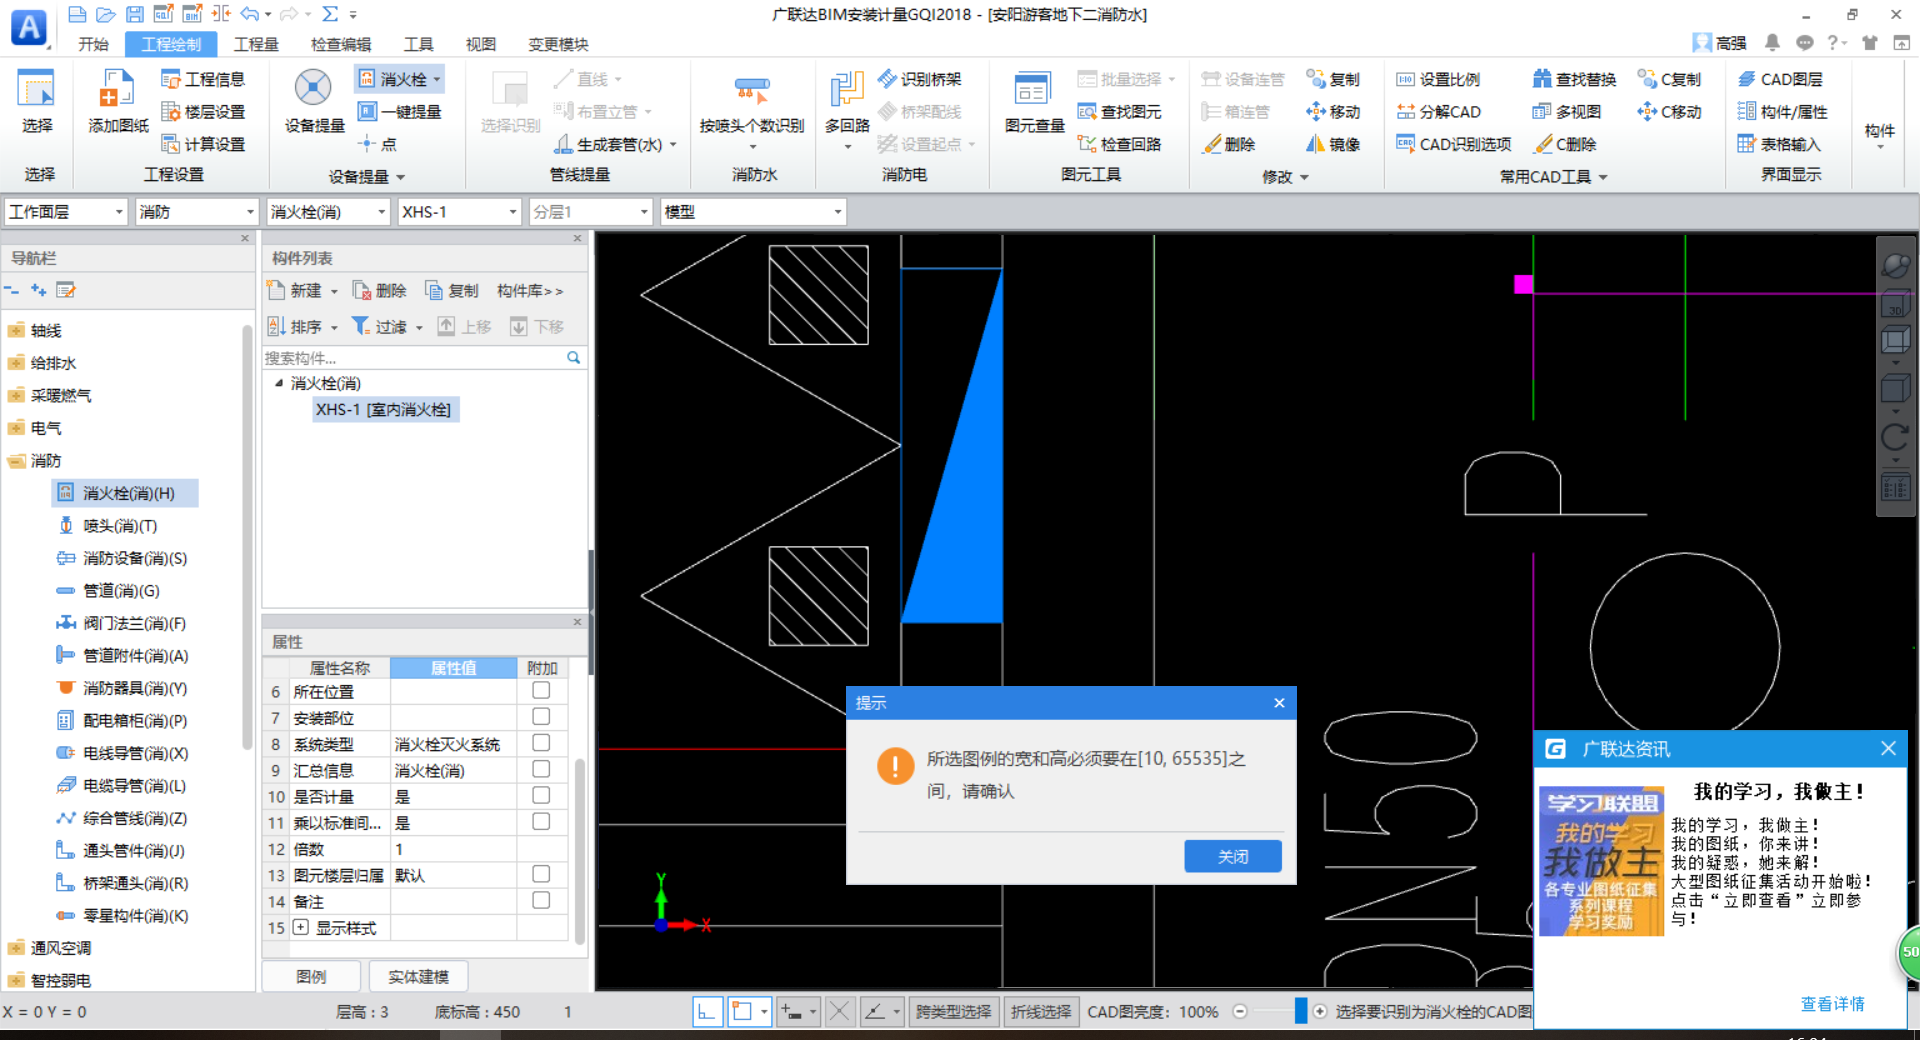Select 喷头(消)(T) in navigation tree
Screen dimensions: 1920x1040
click(120, 525)
